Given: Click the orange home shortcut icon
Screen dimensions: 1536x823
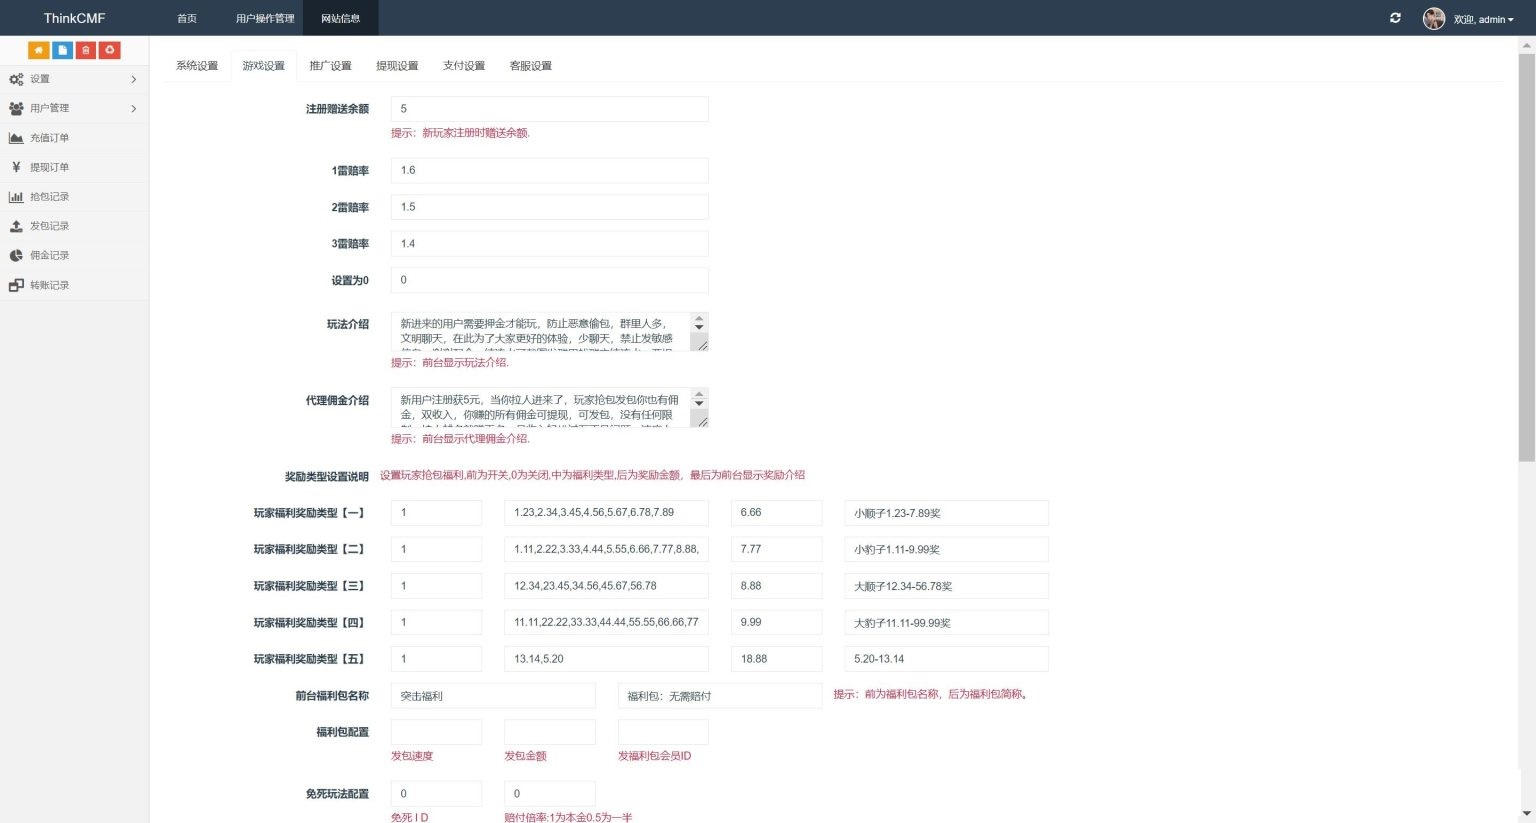Looking at the screenshot, I should click(38, 50).
